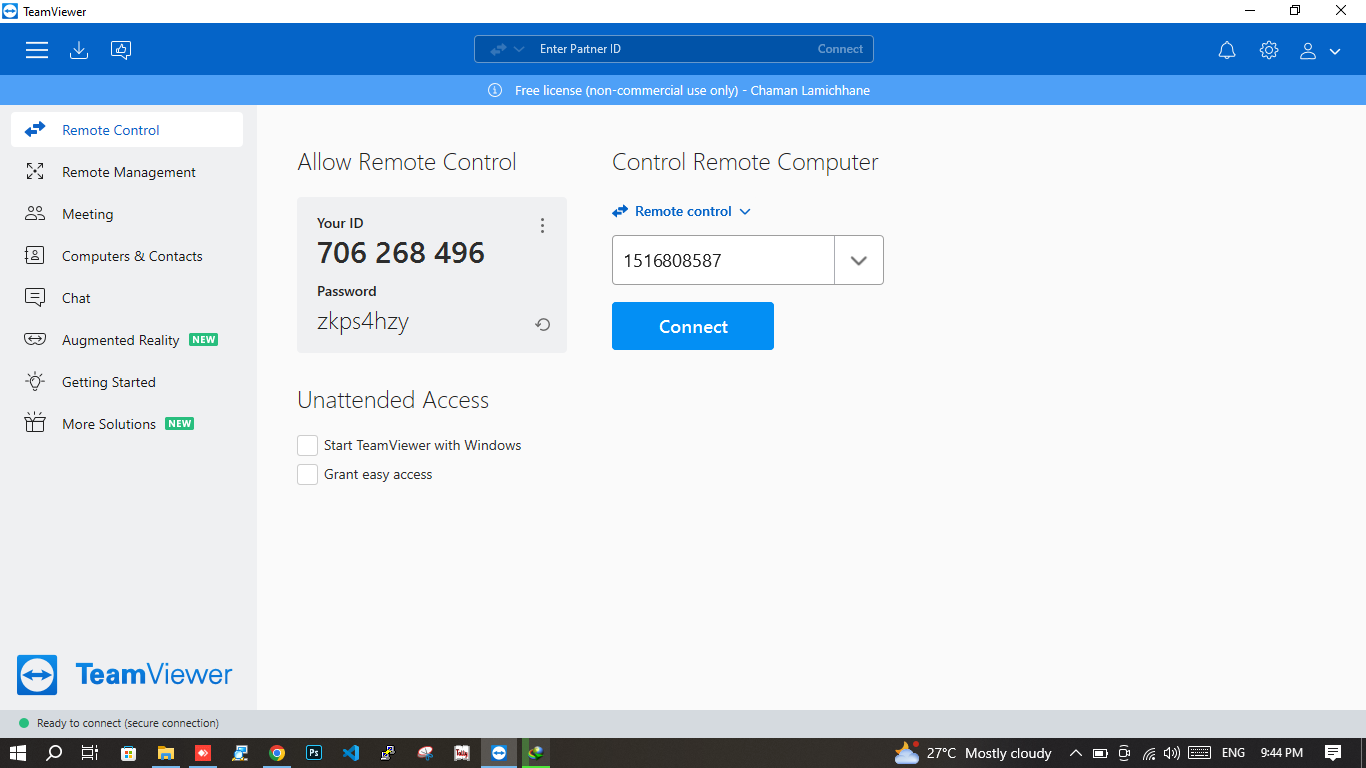Image resolution: width=1366 pixels, height=768 pixels.
Task: Expand the connection mode arrow in header search
Action: (x=519, y=49)
